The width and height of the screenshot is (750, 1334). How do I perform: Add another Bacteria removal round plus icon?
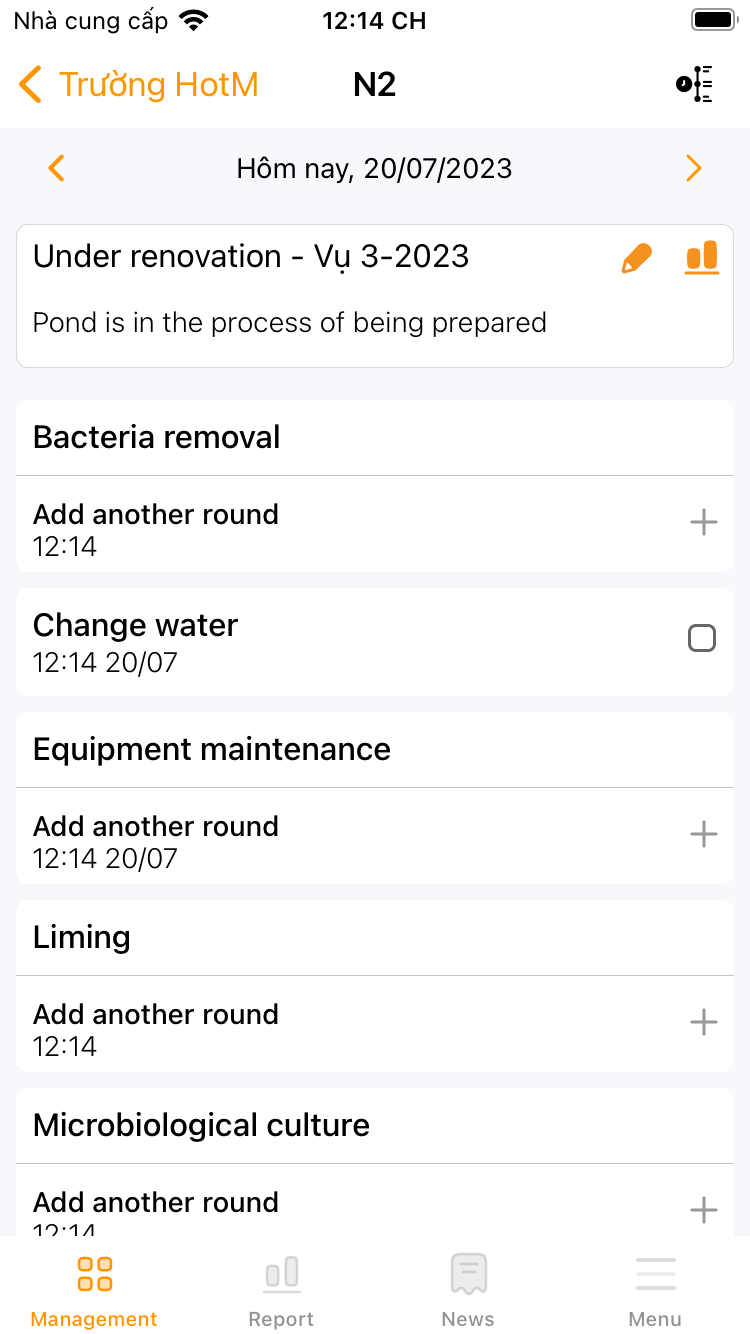704,522
